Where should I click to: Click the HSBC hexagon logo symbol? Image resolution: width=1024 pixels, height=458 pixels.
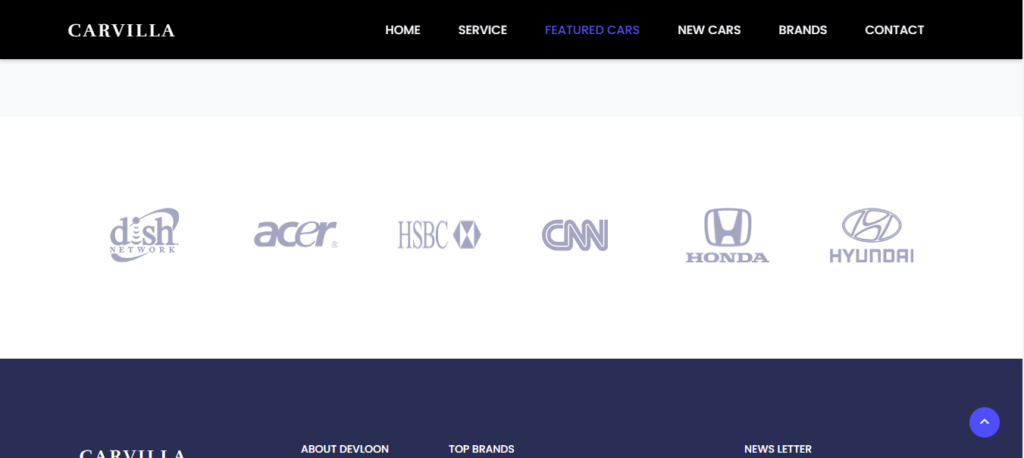[467, 235]
